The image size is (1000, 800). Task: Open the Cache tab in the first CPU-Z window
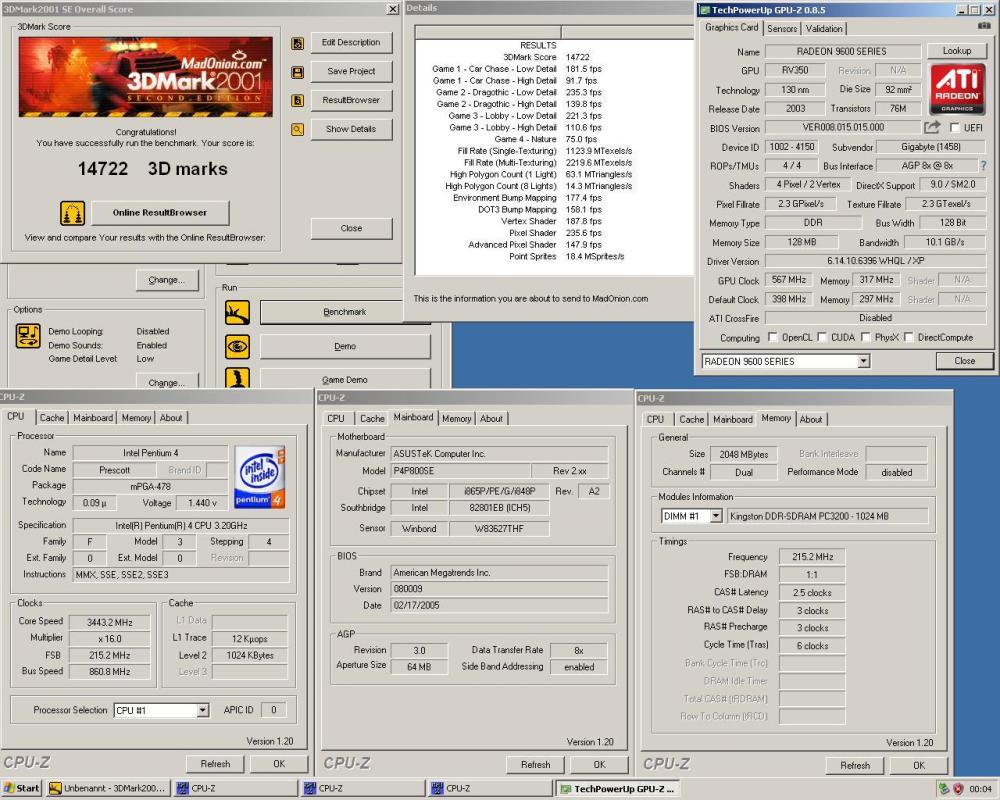tap(52, 417)
